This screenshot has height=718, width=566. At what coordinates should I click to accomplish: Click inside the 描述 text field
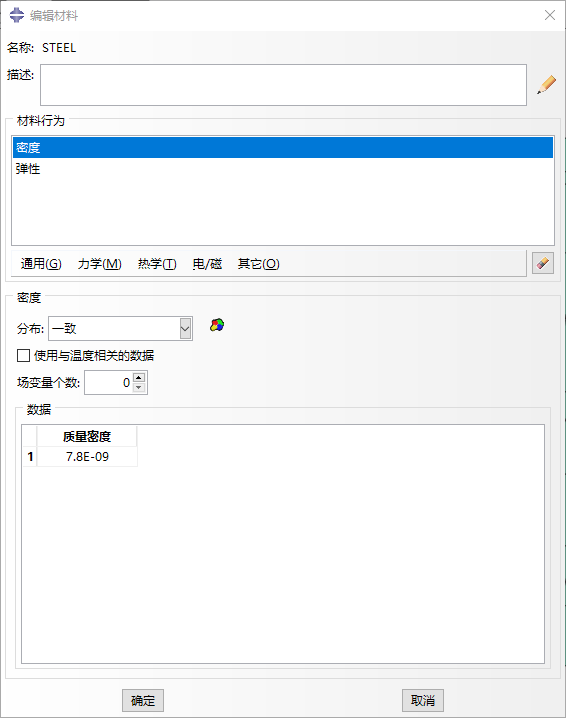(283, 85)
